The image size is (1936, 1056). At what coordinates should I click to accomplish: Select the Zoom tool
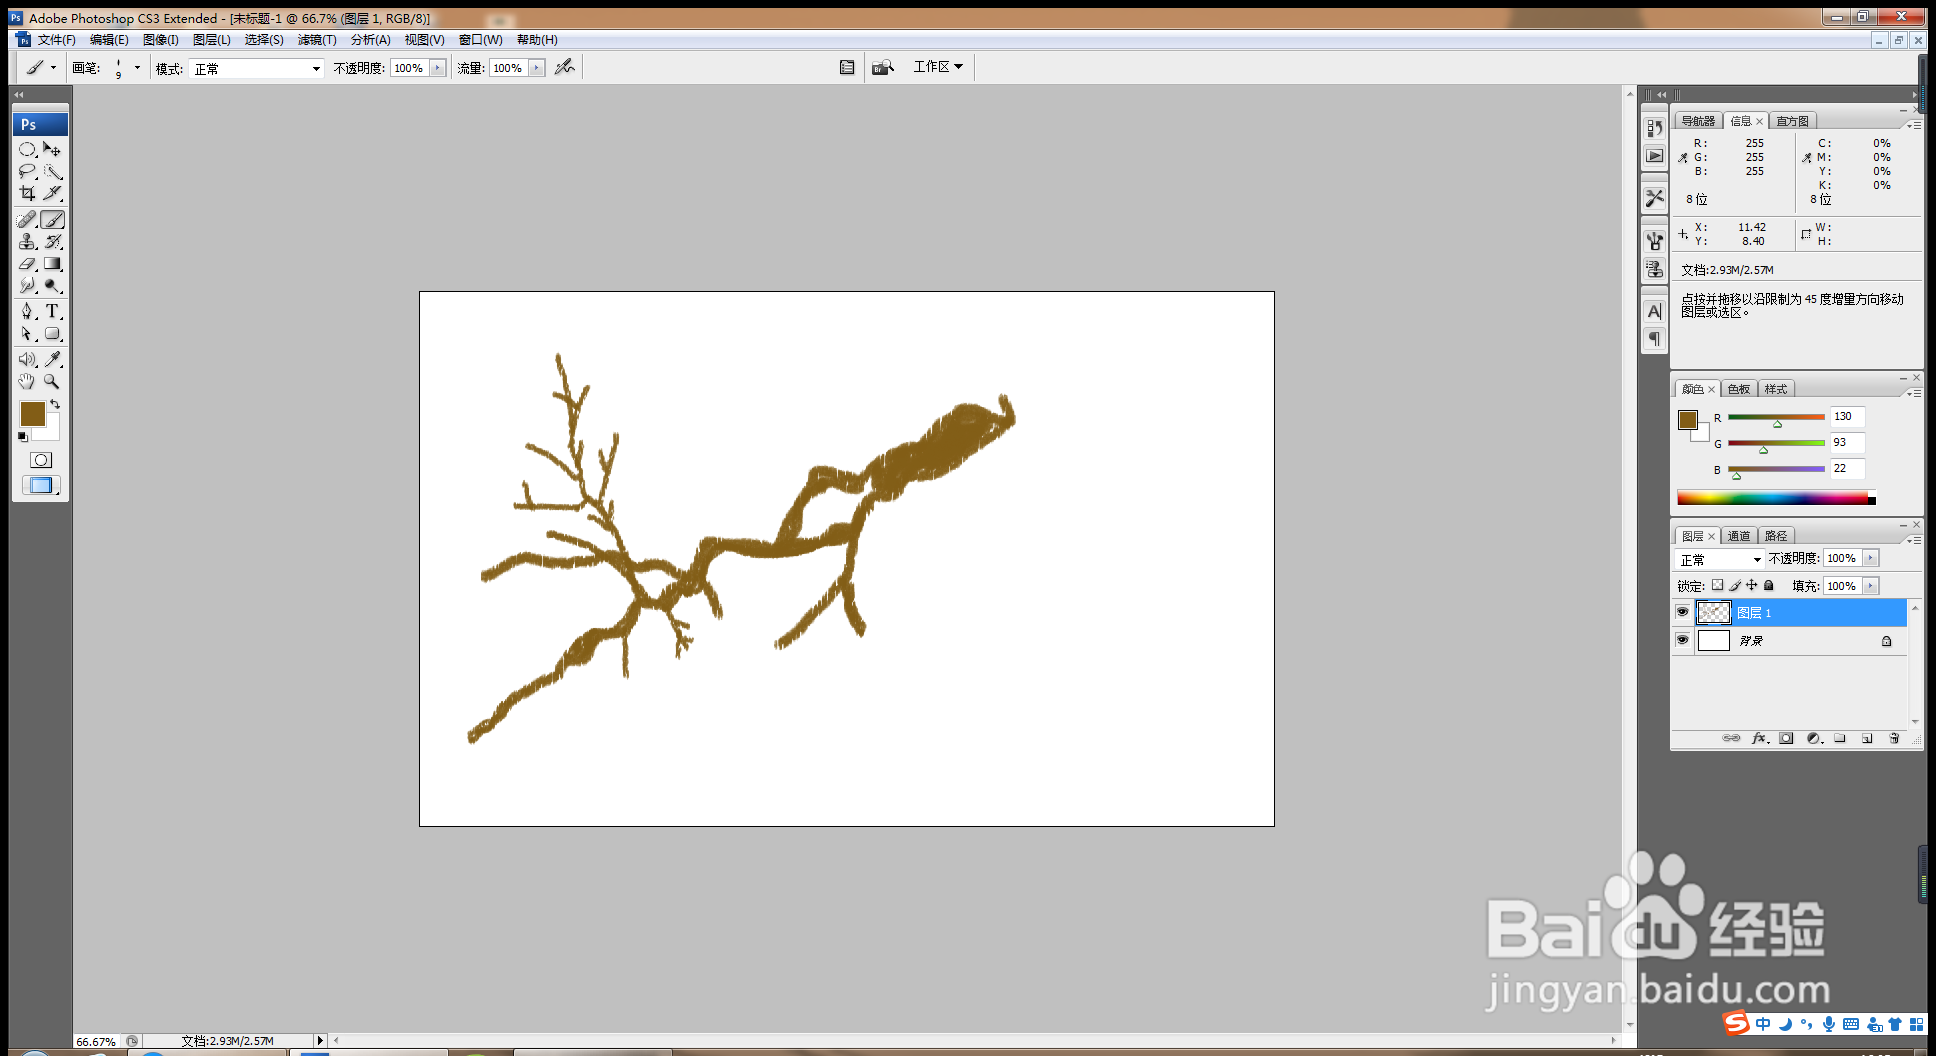[53, 381]
